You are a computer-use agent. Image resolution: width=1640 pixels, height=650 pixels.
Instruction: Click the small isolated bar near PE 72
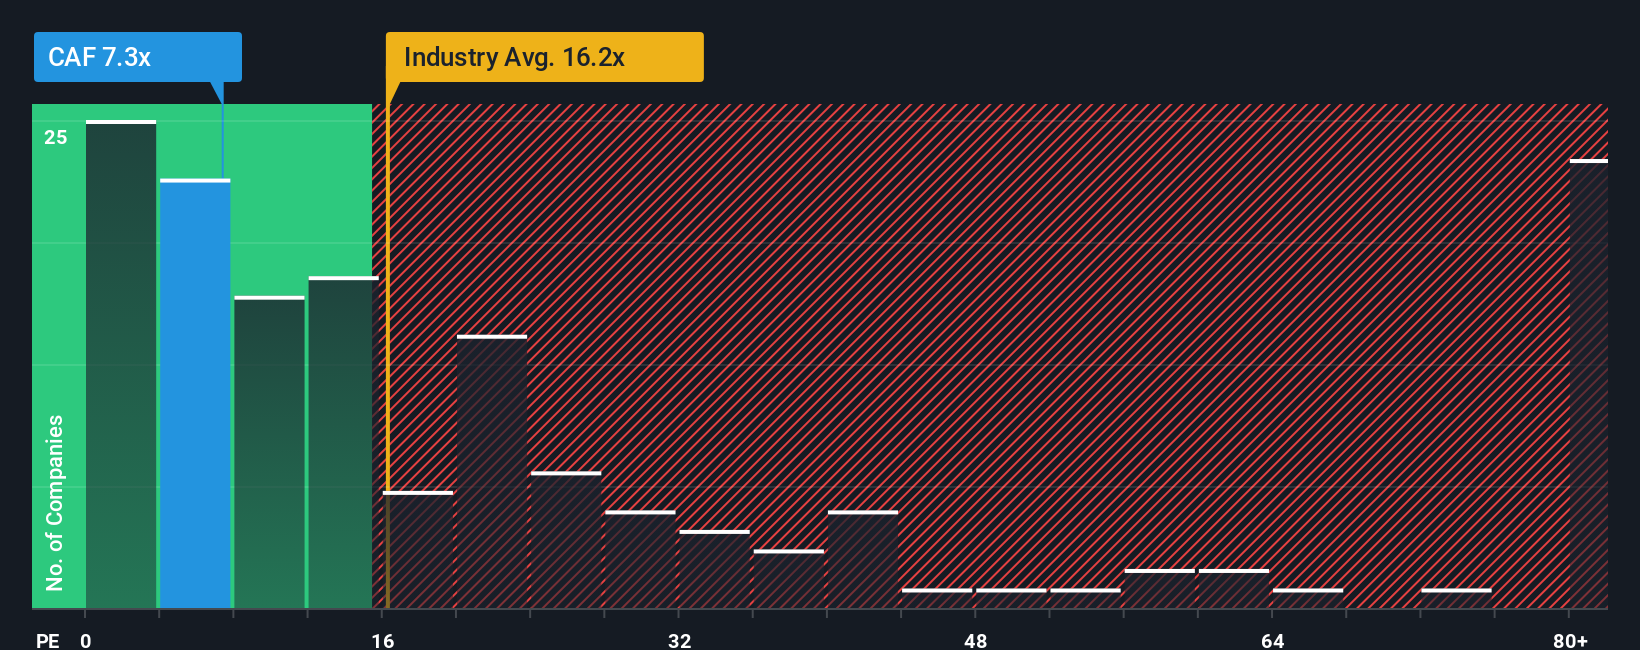coord(1456,599)
